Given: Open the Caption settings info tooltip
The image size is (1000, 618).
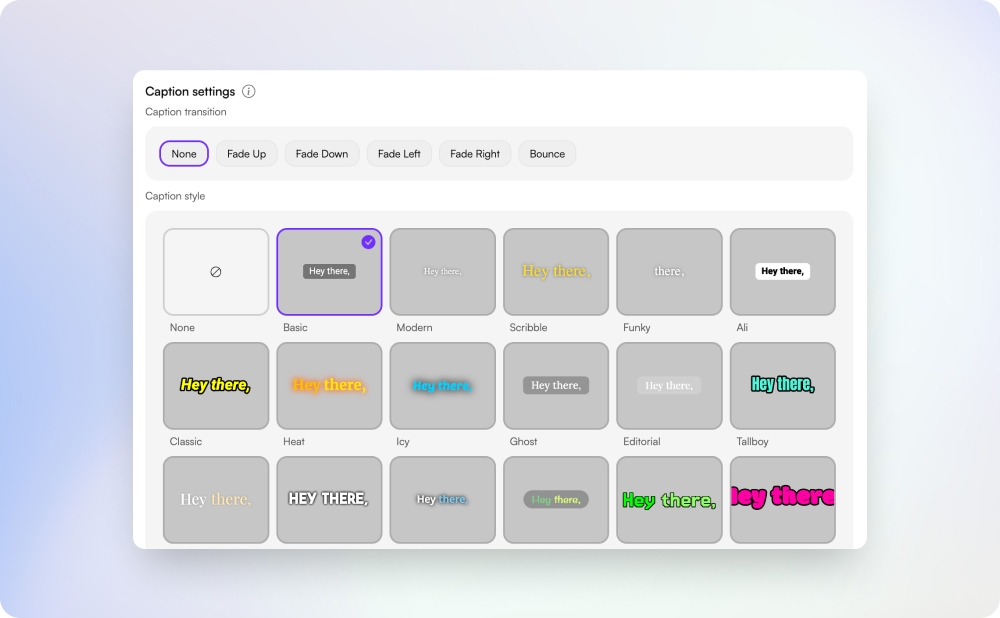Looking at the screenshot, I should [248, 91].
